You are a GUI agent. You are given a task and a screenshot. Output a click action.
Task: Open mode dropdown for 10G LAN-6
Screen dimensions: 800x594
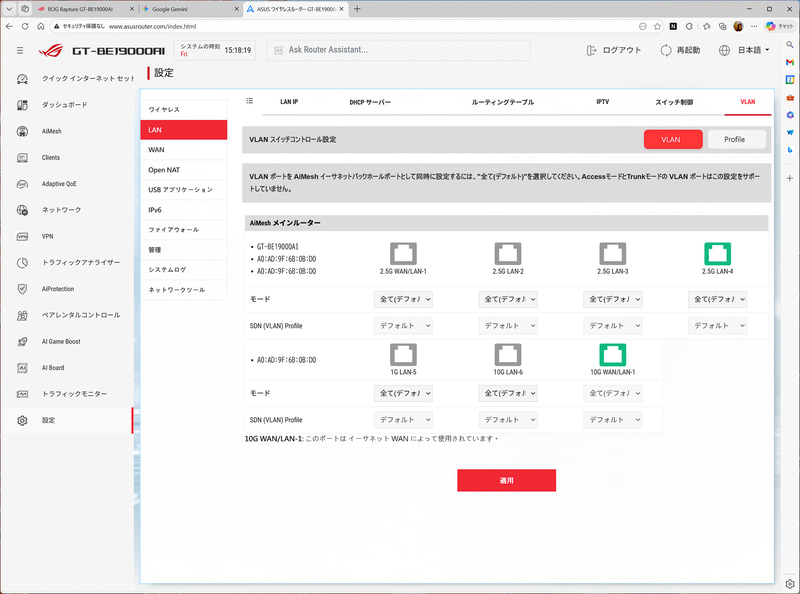coord(508,393)
